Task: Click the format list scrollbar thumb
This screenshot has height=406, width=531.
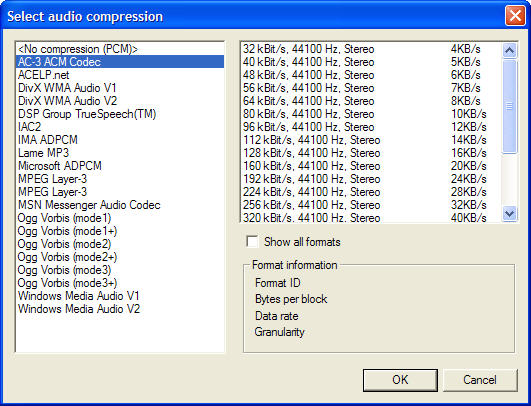Action: (509, 106)
